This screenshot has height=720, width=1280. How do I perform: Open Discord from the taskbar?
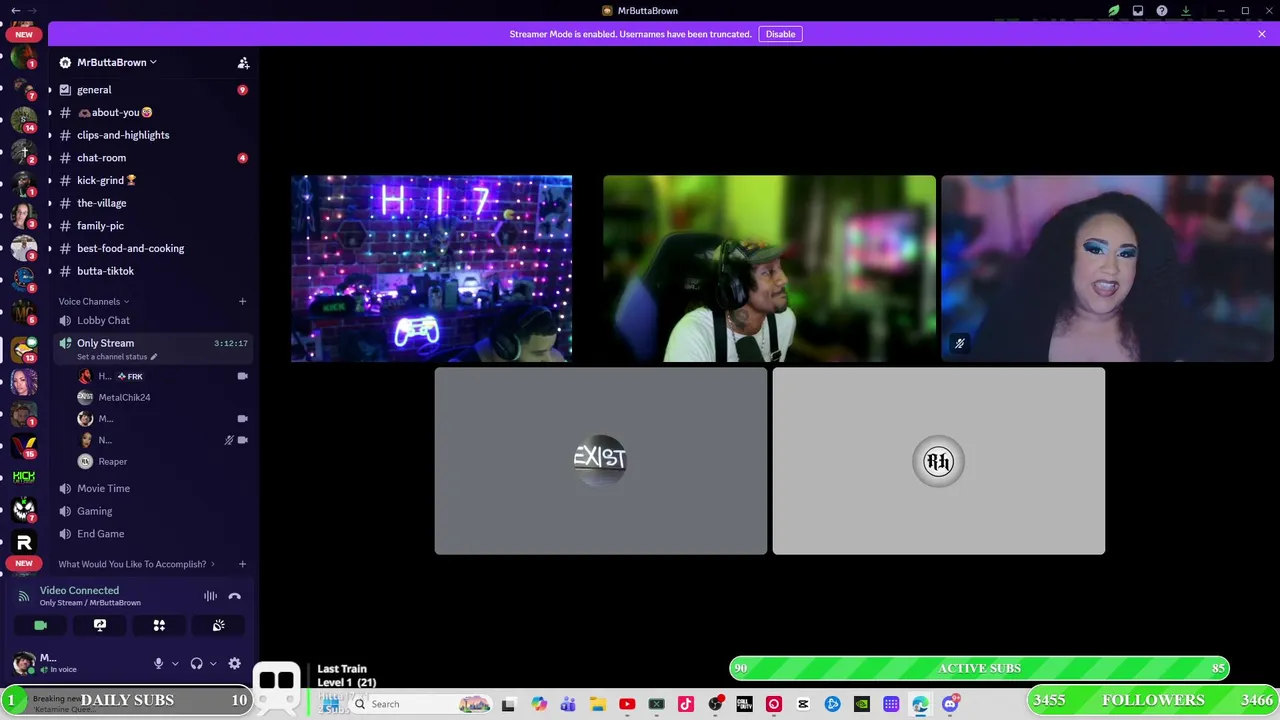(x=950, y=704)
